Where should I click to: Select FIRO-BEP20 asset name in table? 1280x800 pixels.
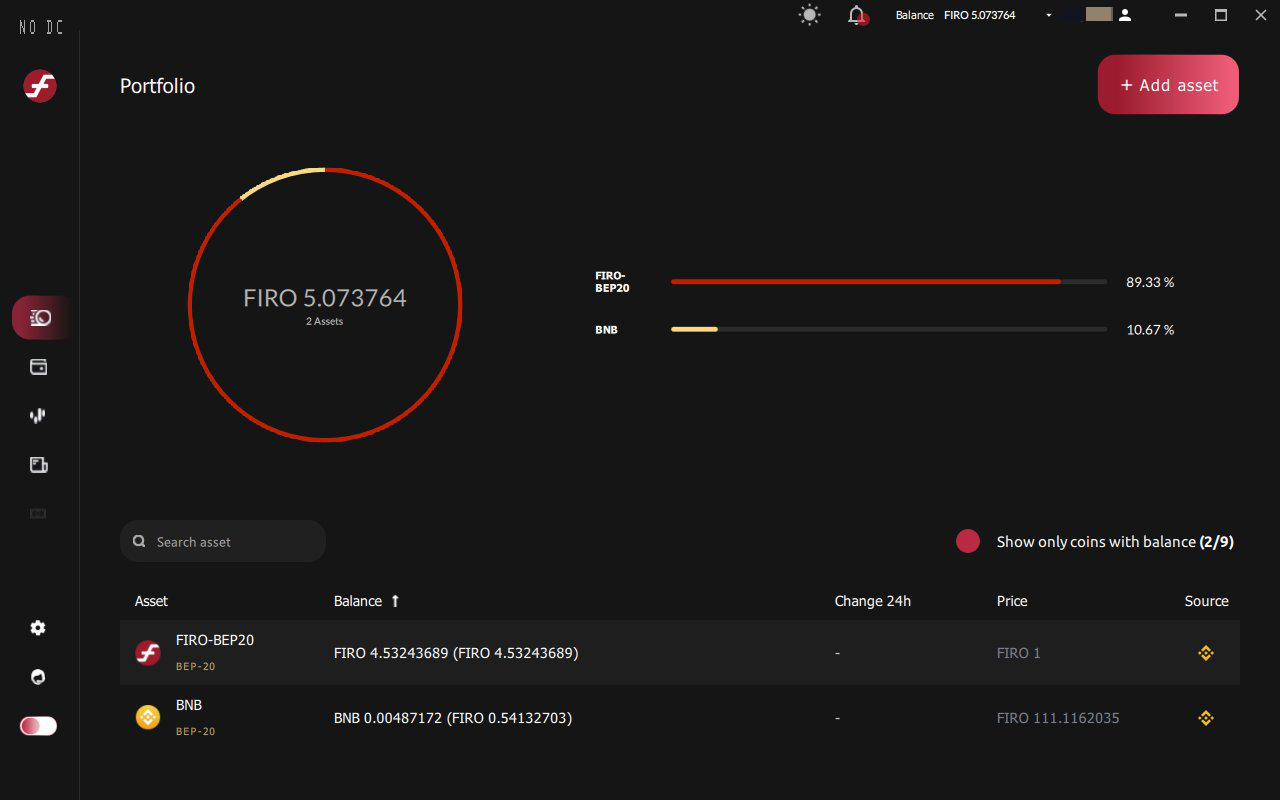pos(215,640)
